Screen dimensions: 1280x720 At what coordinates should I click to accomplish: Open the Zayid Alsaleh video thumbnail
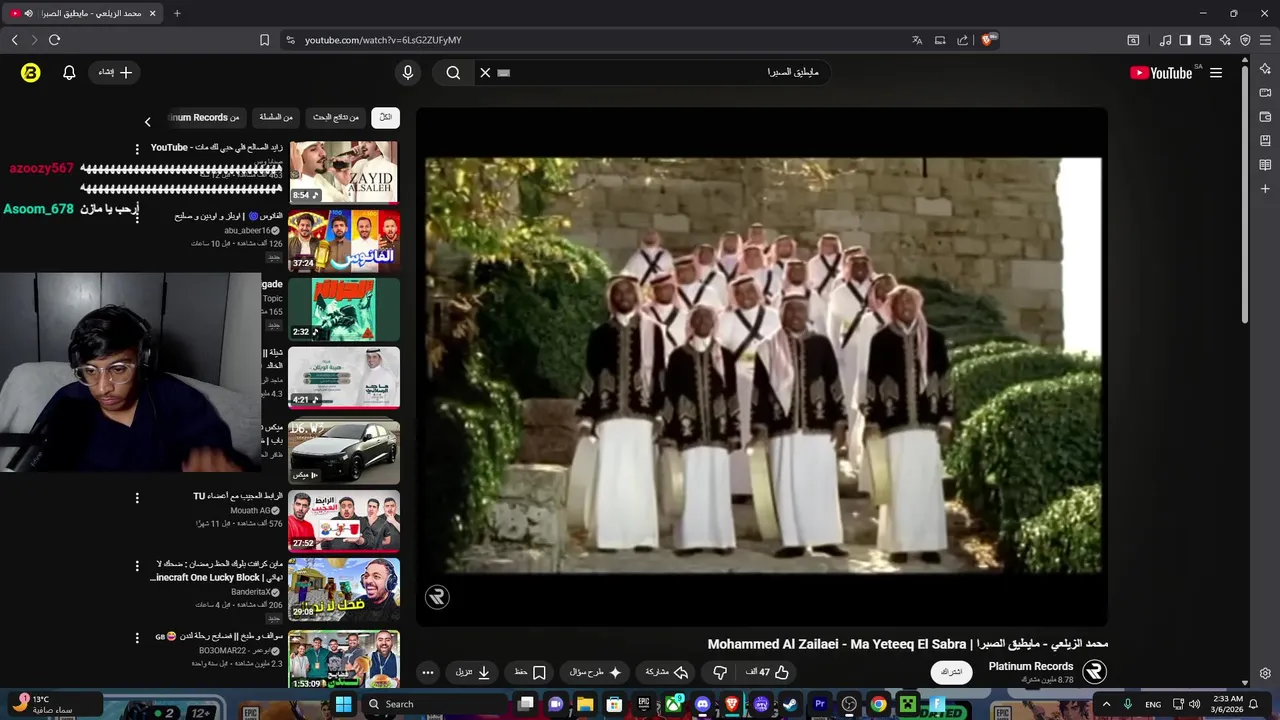[344, 172]
